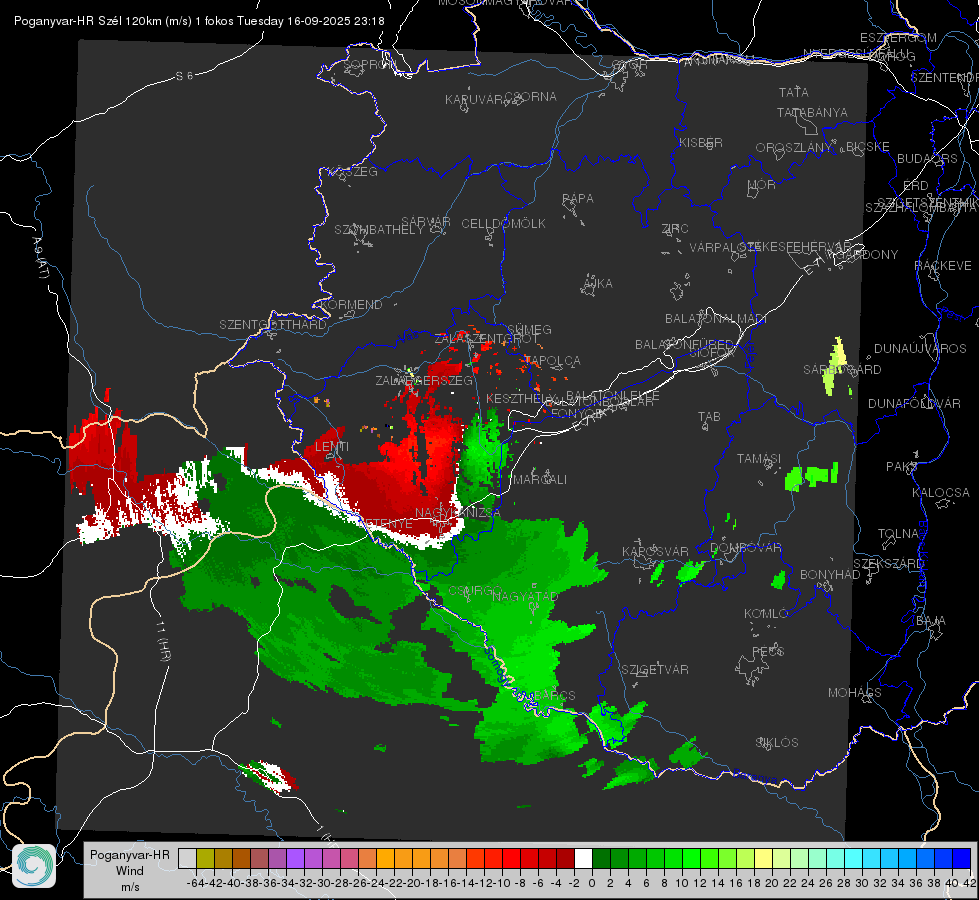Image resolution: width=979 pixels, height=900 pixels.
Task: Click the KISBER city label
Action: pos(701,142)
